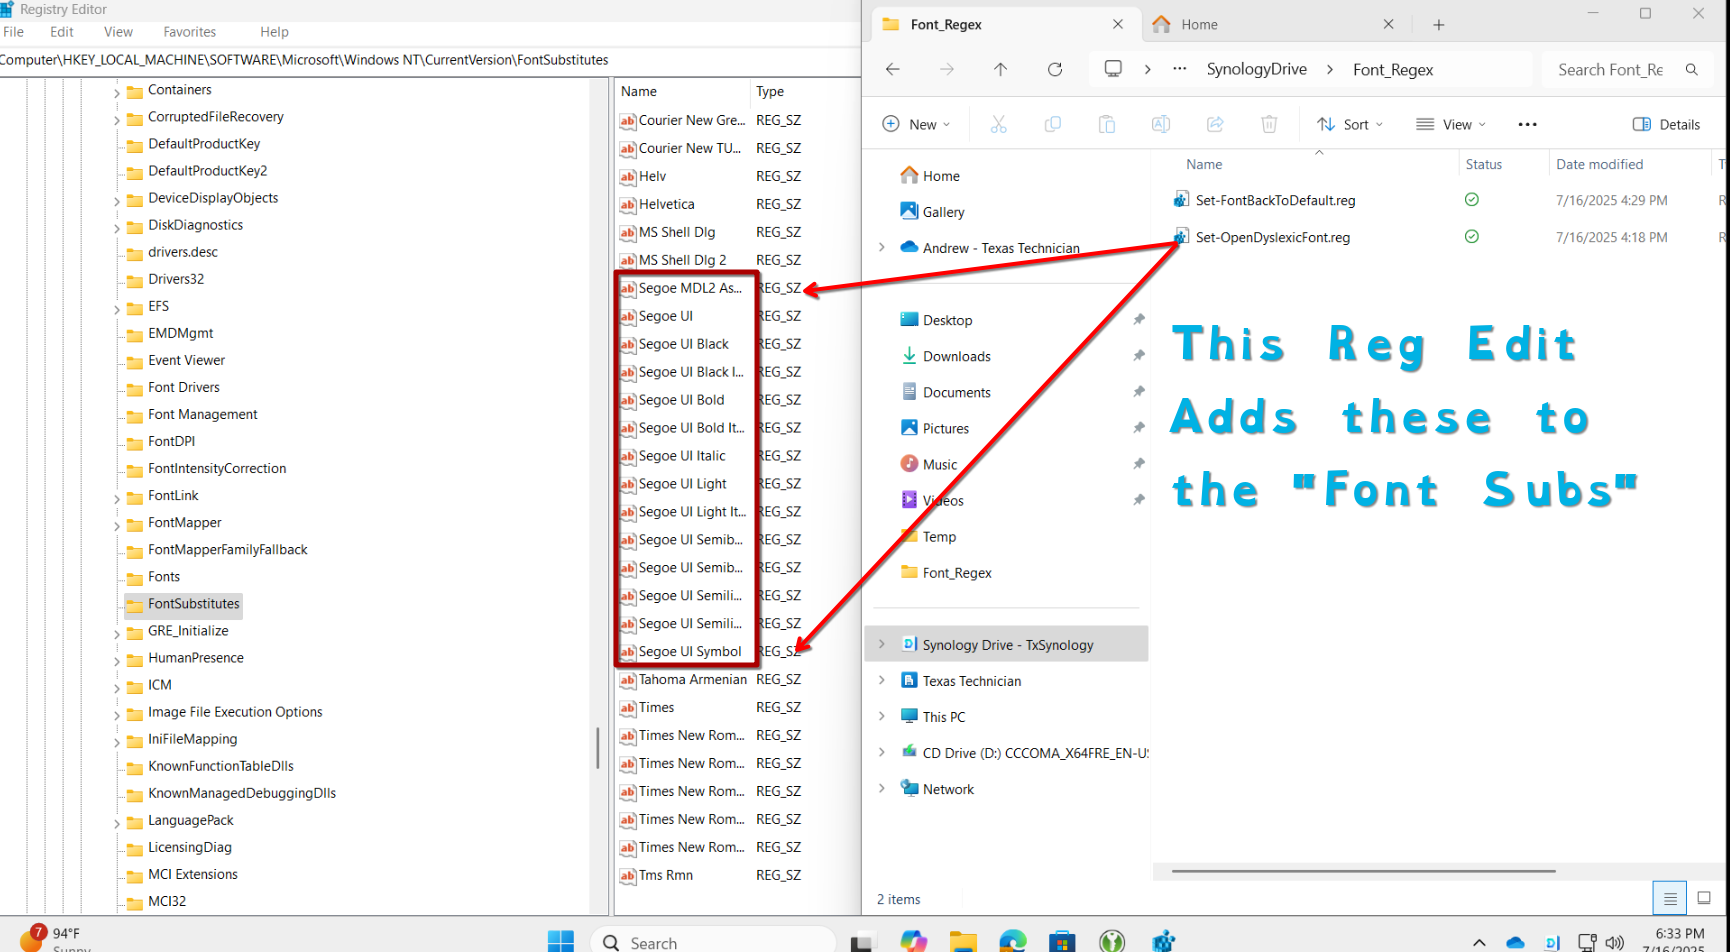Switch to details list view icon

pos(1670,898)
